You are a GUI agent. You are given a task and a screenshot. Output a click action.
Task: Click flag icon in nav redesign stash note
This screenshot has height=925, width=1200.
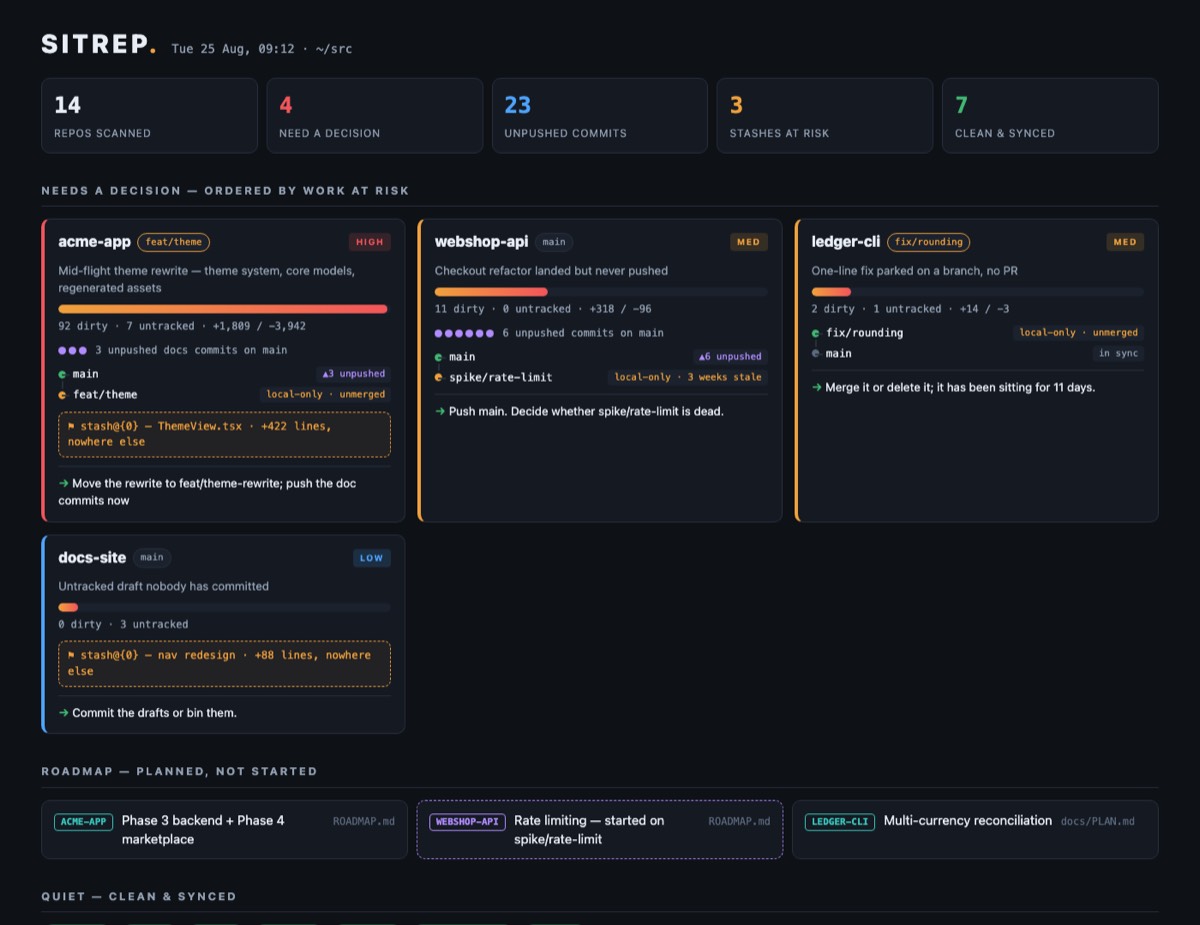pyautogui.click(x=71, y=656)
